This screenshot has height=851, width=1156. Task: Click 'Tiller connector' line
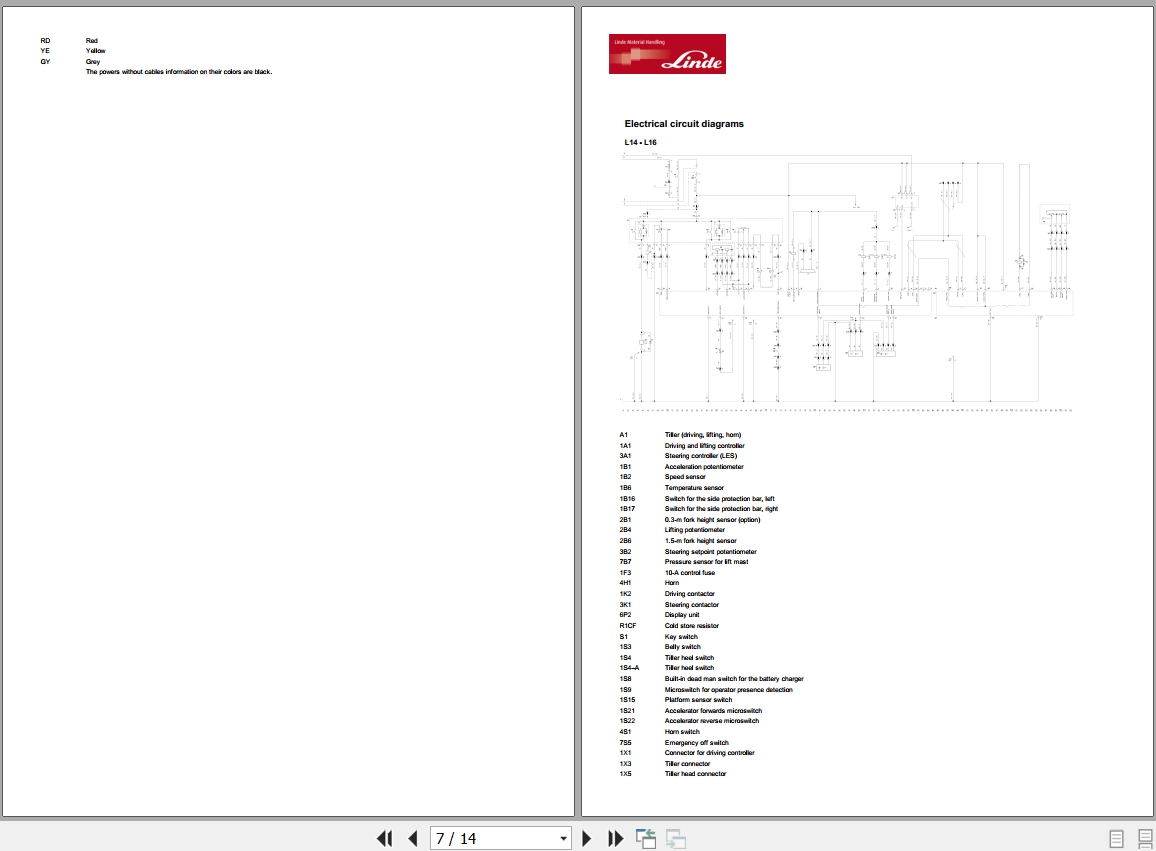[687, 764]
